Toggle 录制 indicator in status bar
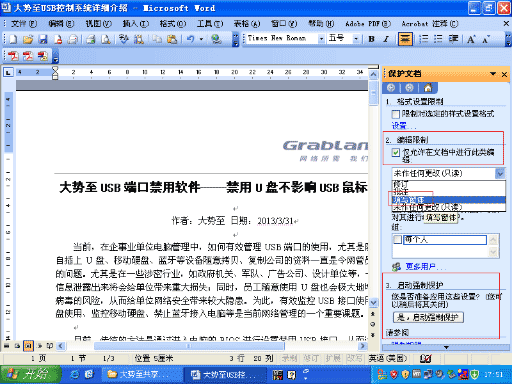 289,358
